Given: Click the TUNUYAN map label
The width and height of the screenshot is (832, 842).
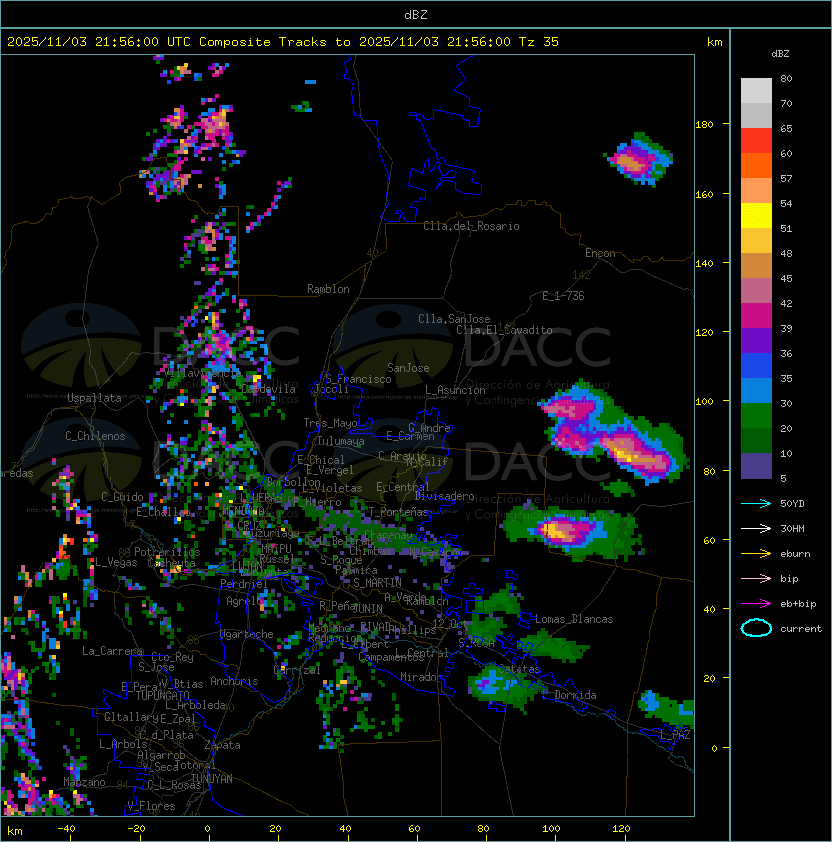Looking at the screenshot, I should [x=212, y=779].
